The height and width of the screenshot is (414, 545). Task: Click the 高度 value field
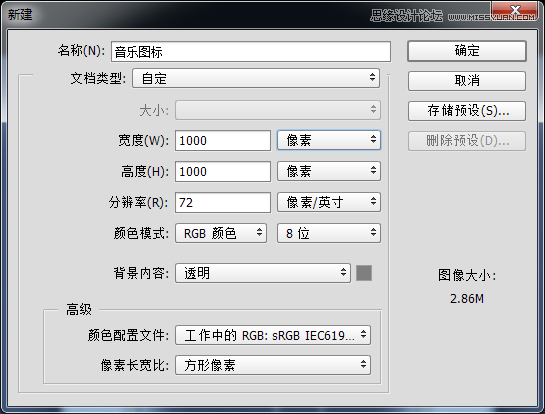click(223, 171)
